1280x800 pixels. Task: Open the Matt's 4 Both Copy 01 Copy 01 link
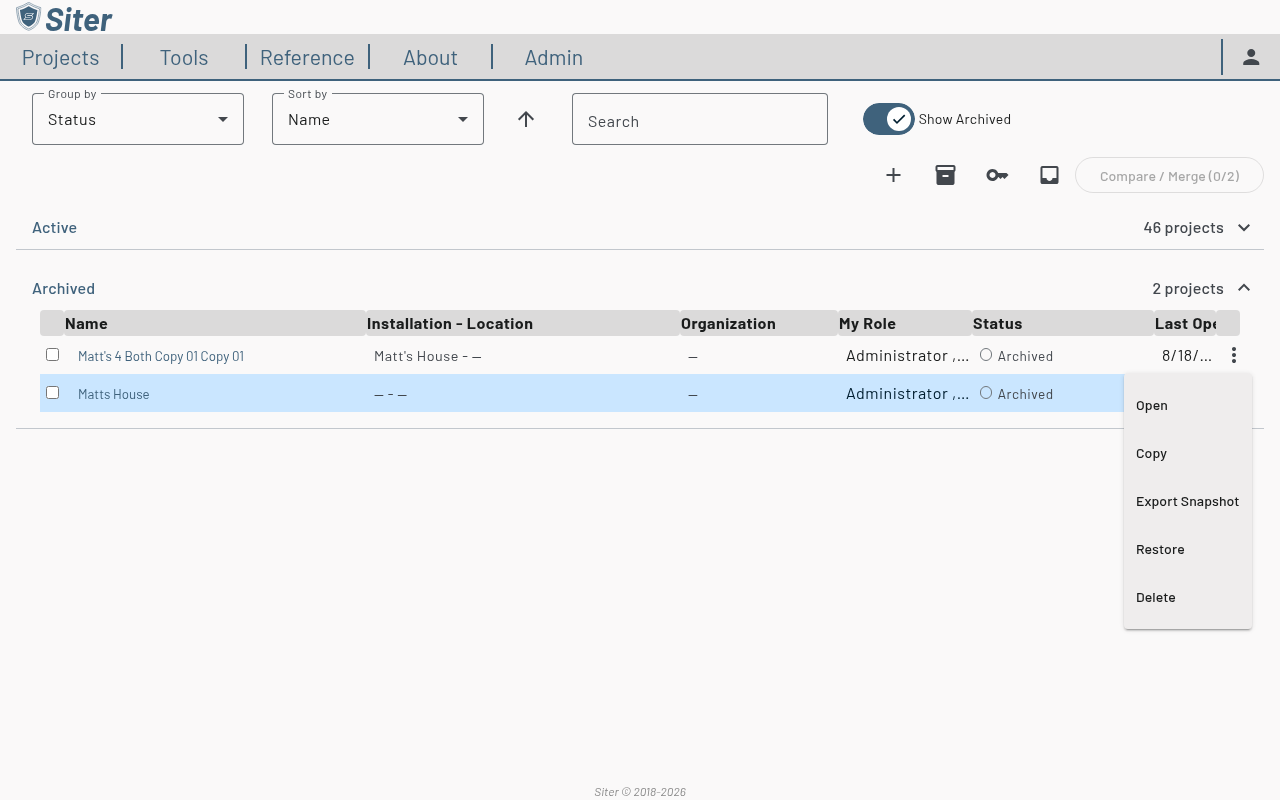tap(161, 356)
